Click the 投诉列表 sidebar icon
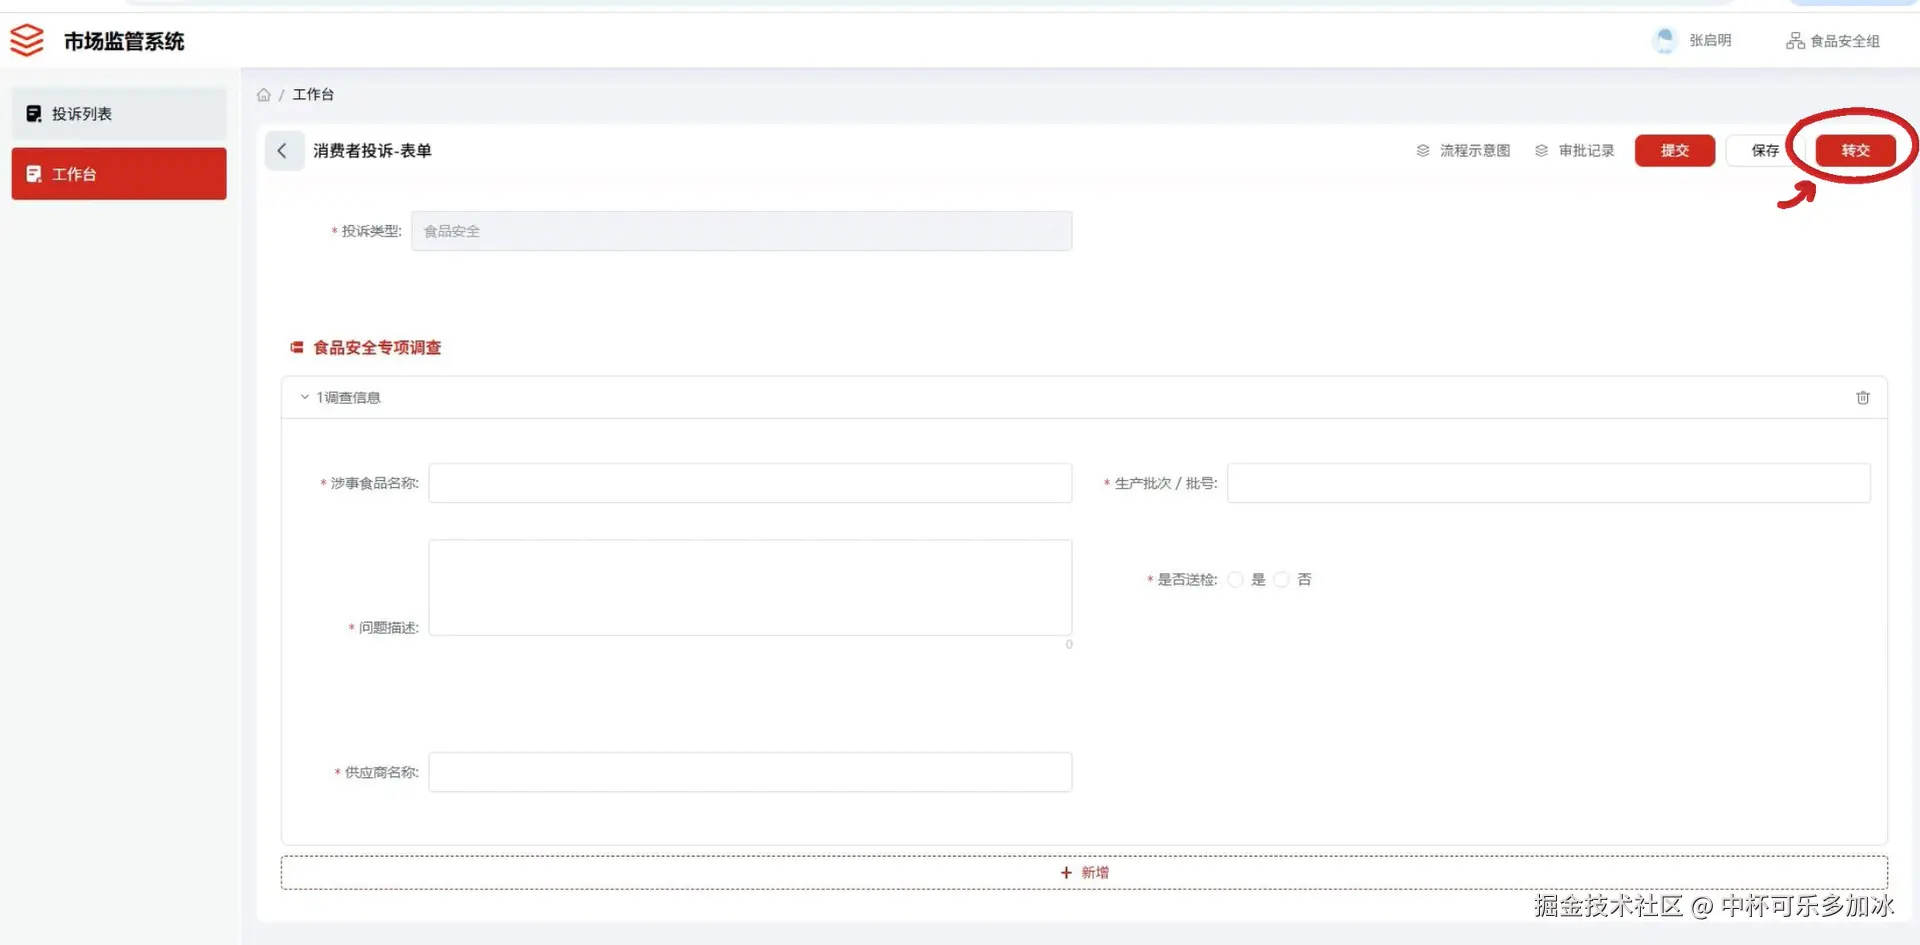Image resolution: width=1920 pixels, height=945 pixels. pyautogui.click(x=34, y=114)
